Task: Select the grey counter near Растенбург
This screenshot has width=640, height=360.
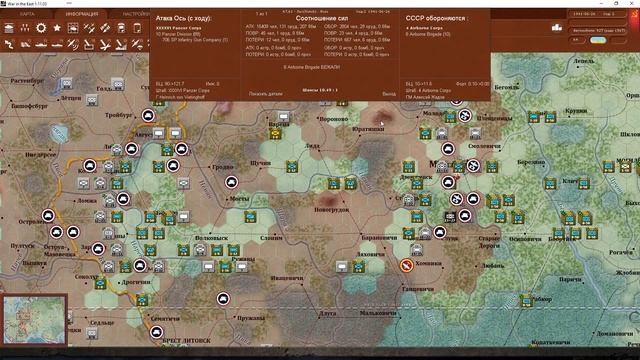Action: point(67,84)
